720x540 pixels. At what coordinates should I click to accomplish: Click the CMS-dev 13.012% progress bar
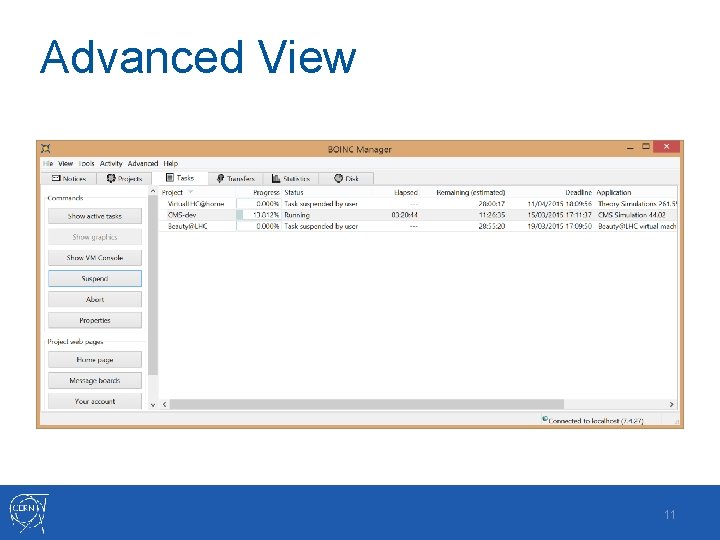(259, 215)
